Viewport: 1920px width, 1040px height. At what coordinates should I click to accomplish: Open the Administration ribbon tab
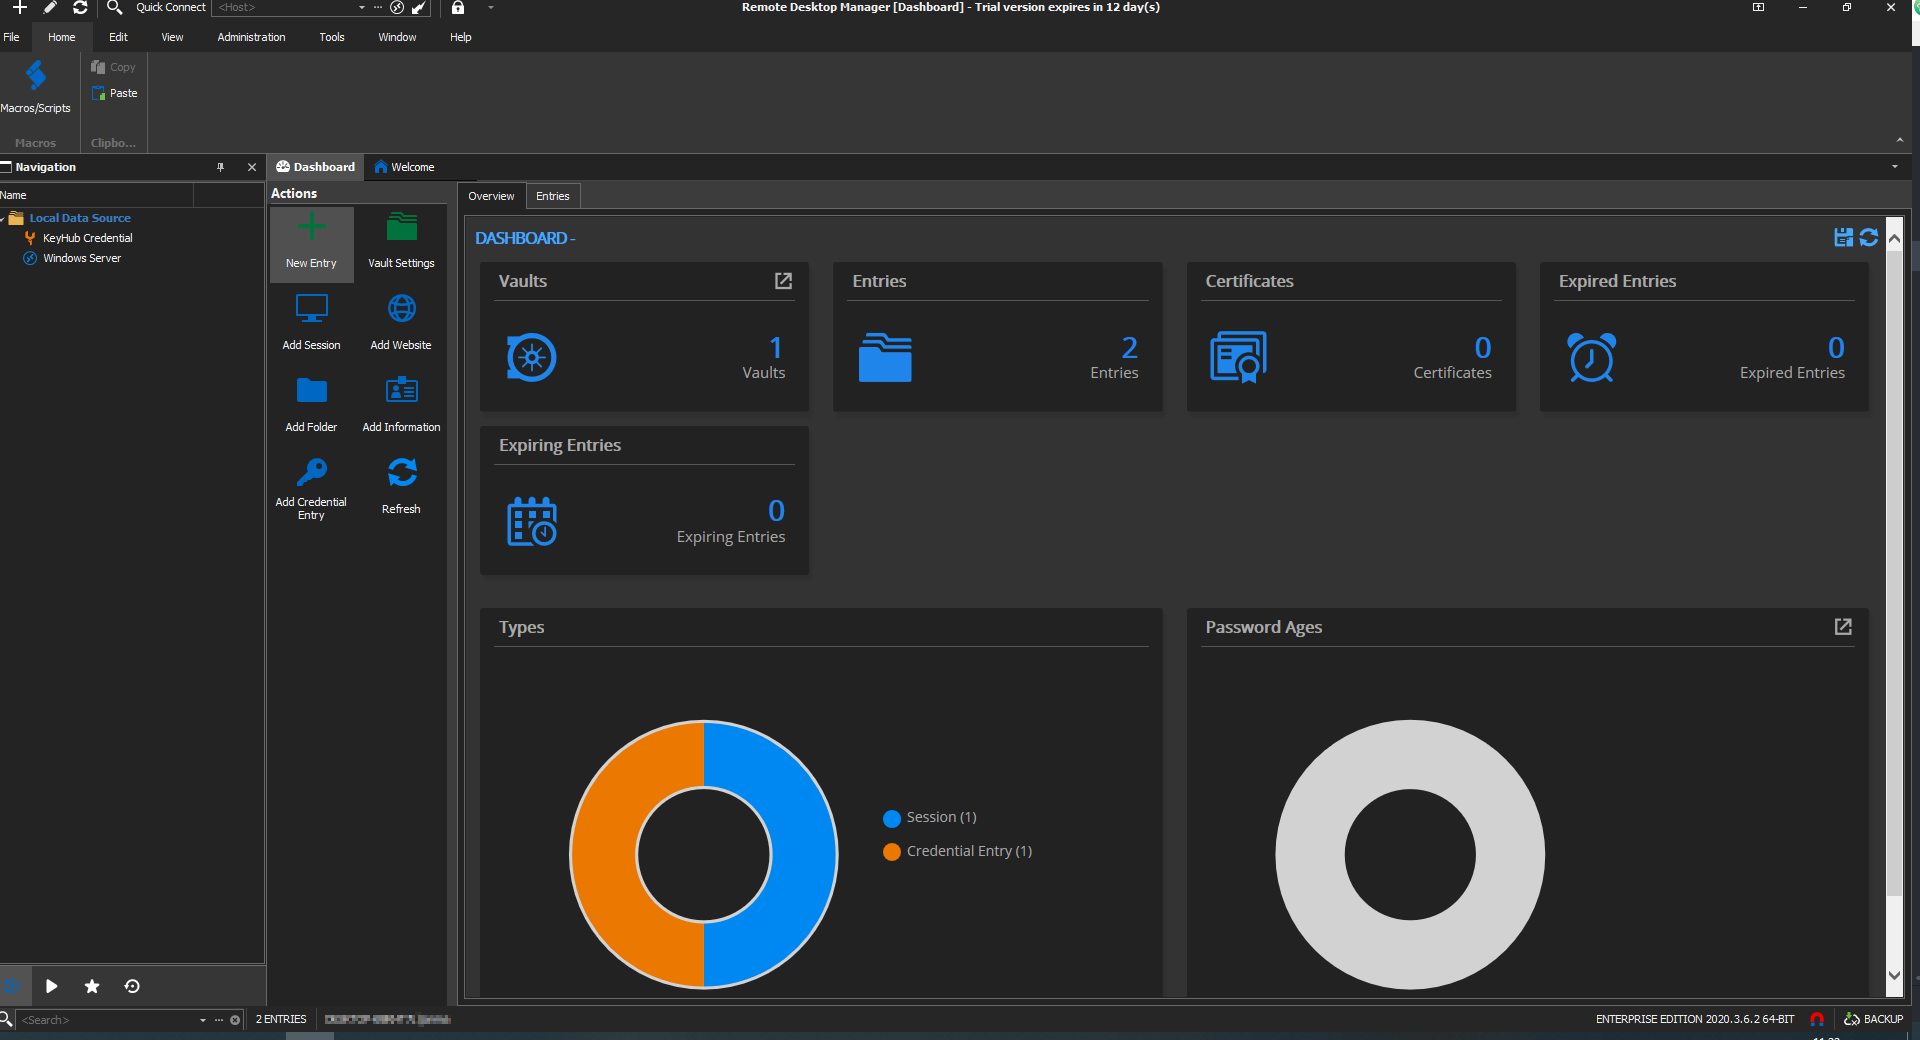pyautogui.click(x=251, y=37)
